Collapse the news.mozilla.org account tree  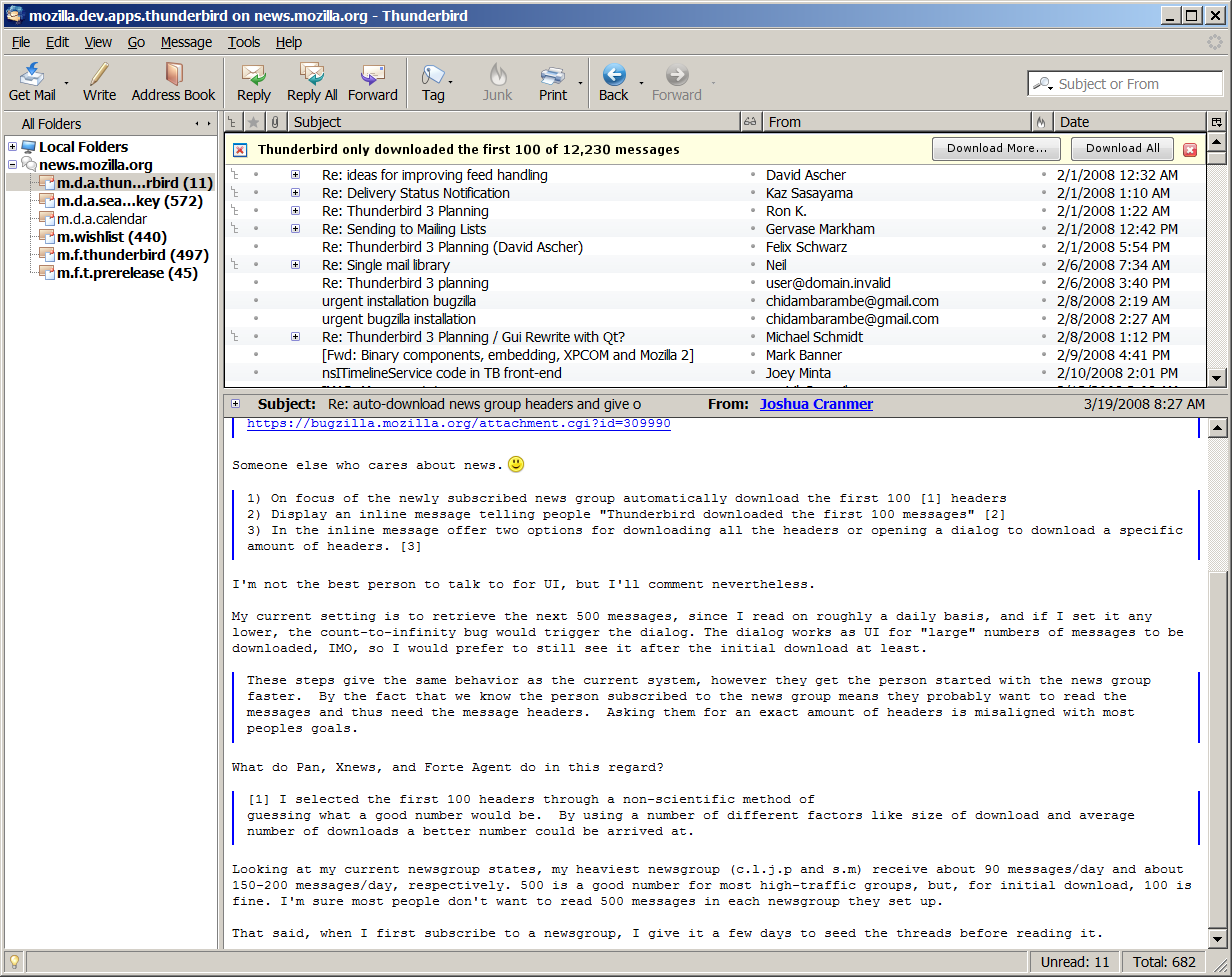pos(12,165)
